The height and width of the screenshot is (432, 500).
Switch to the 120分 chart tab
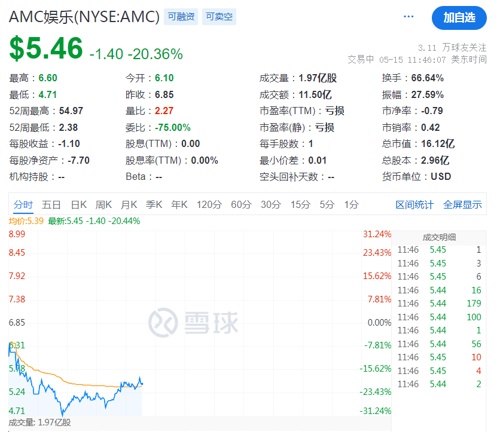[x=209, y=204]
